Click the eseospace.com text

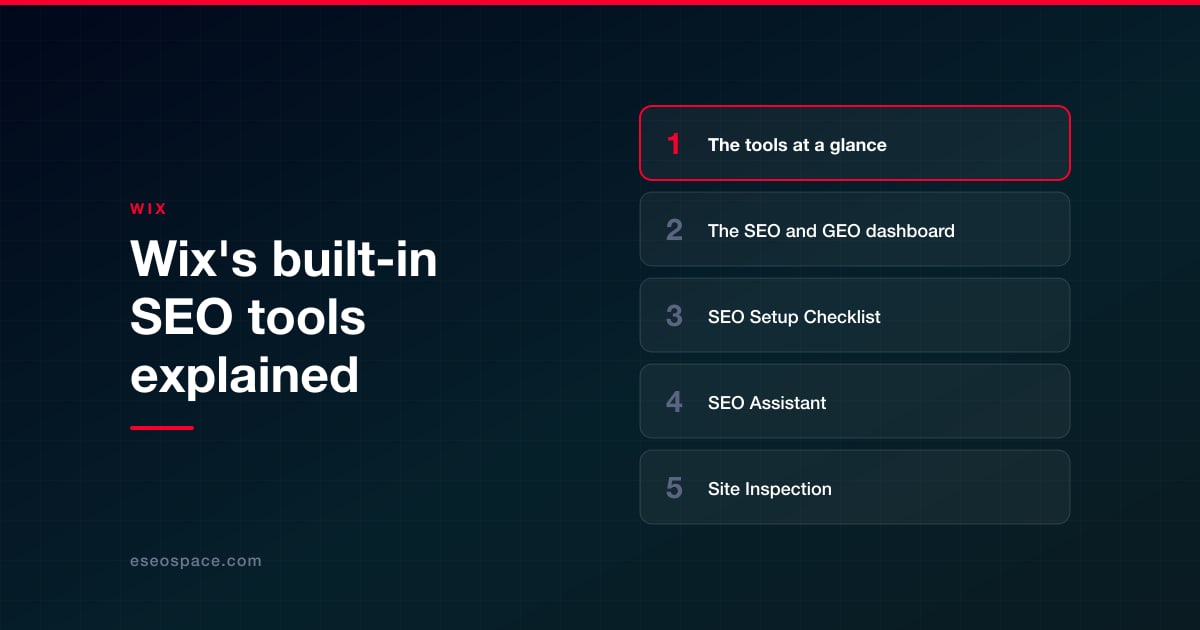click(196, 561)
